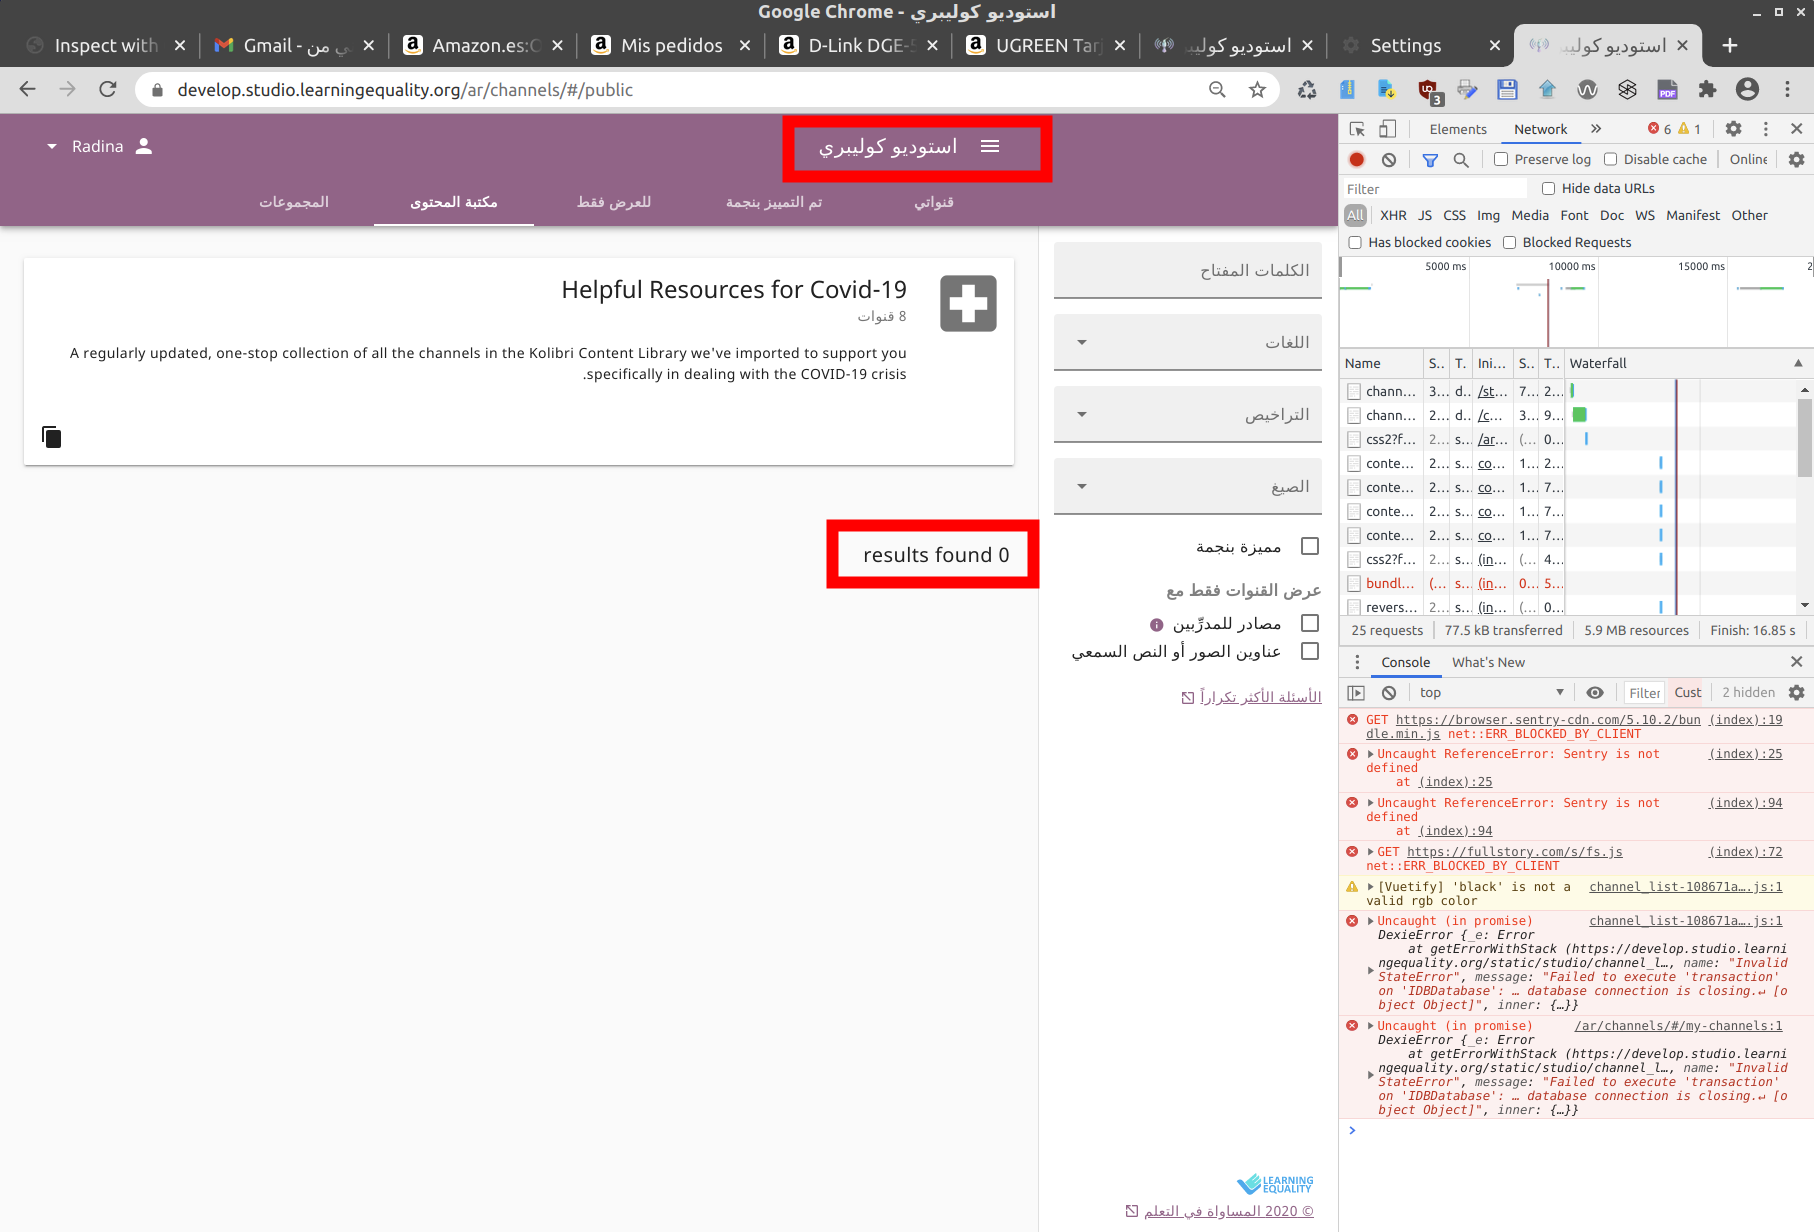The image size is (1814, 1232).
Task: Toggle device toolbar icon in DevTools
Action: pos(1387,129)
